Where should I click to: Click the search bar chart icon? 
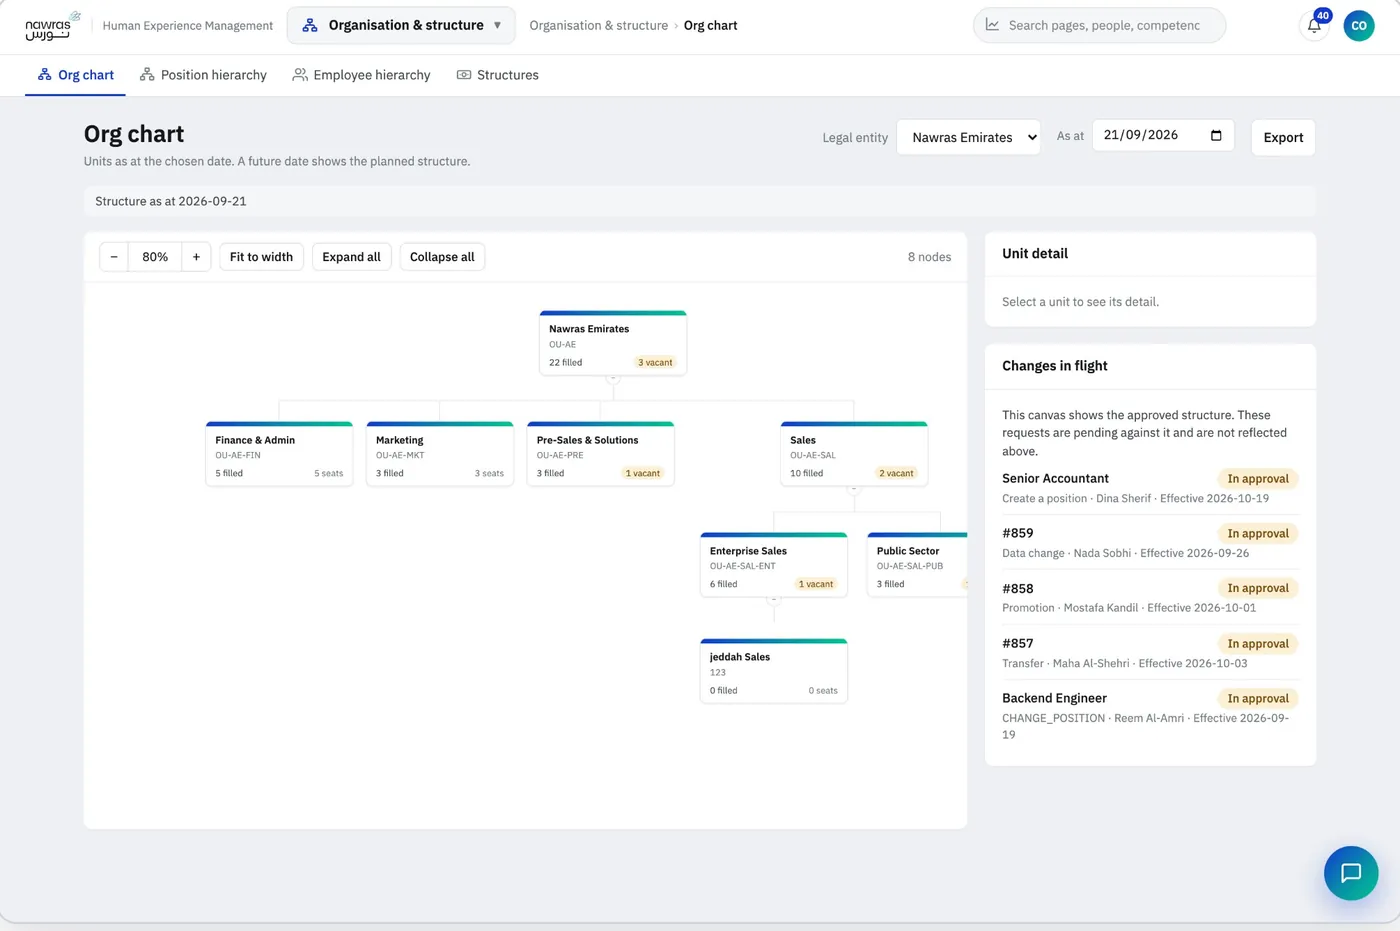[x=992, y=25]
